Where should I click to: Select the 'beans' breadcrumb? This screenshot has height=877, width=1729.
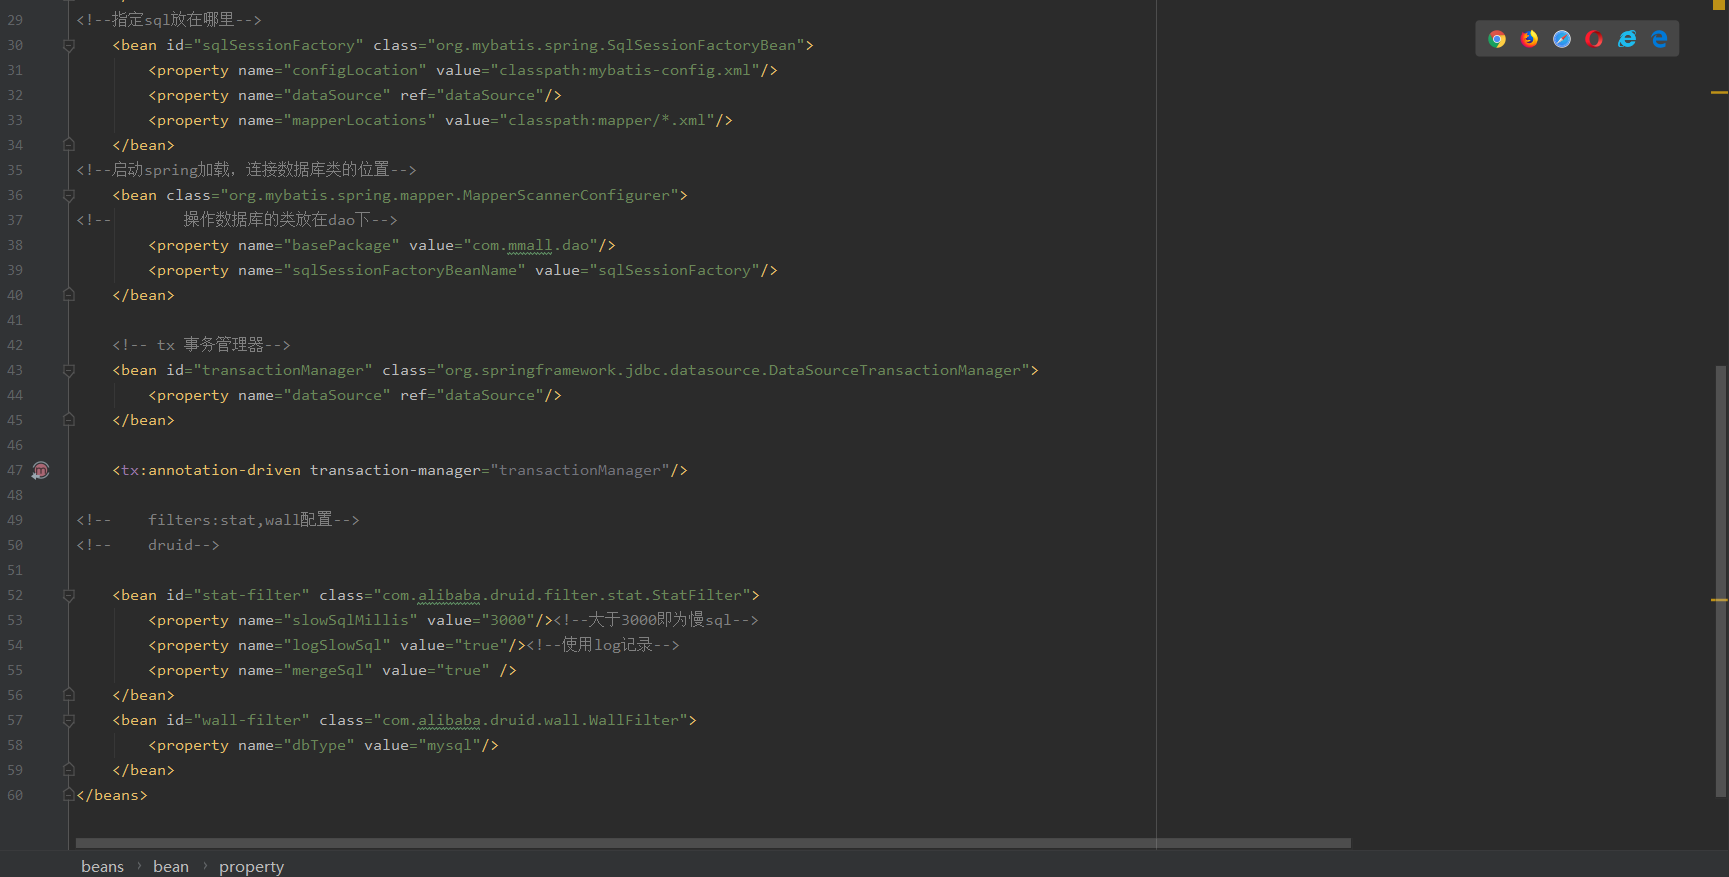(103, 866)
